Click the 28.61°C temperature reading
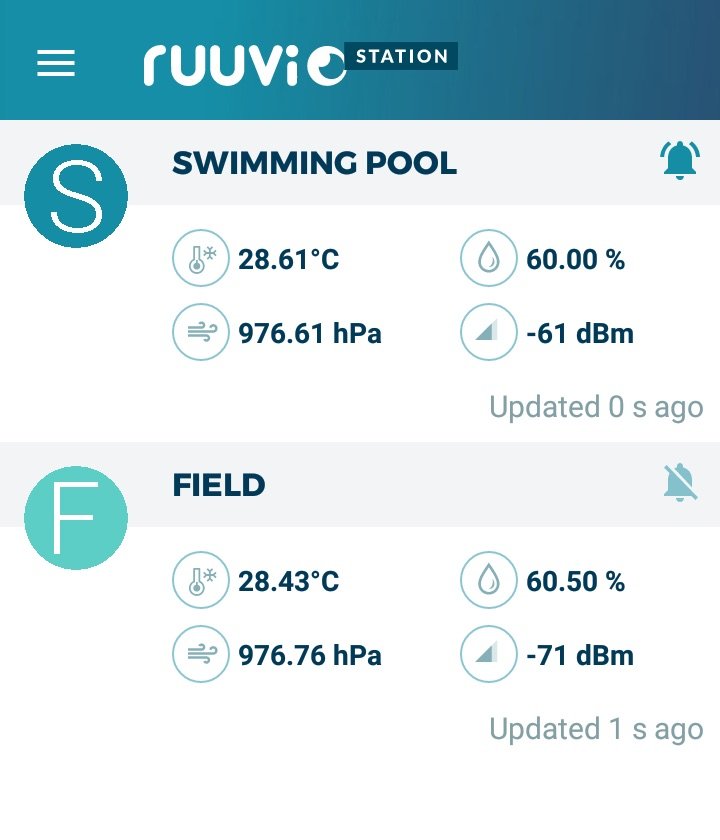720x840 pixels. (288, 259)
